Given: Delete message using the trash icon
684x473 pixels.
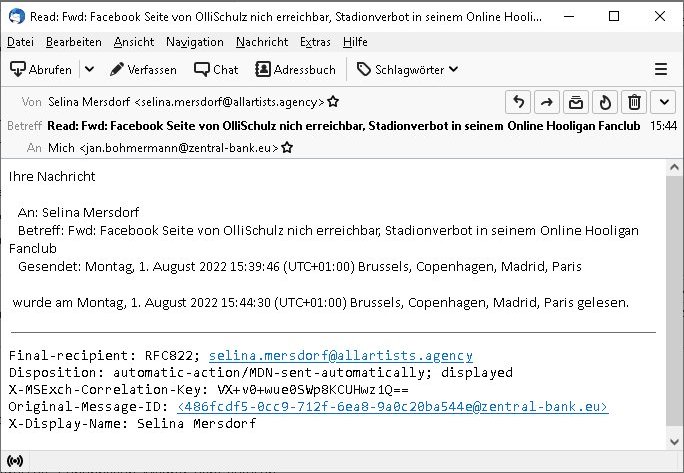Looking at the screenshot, I should point(634,102).
